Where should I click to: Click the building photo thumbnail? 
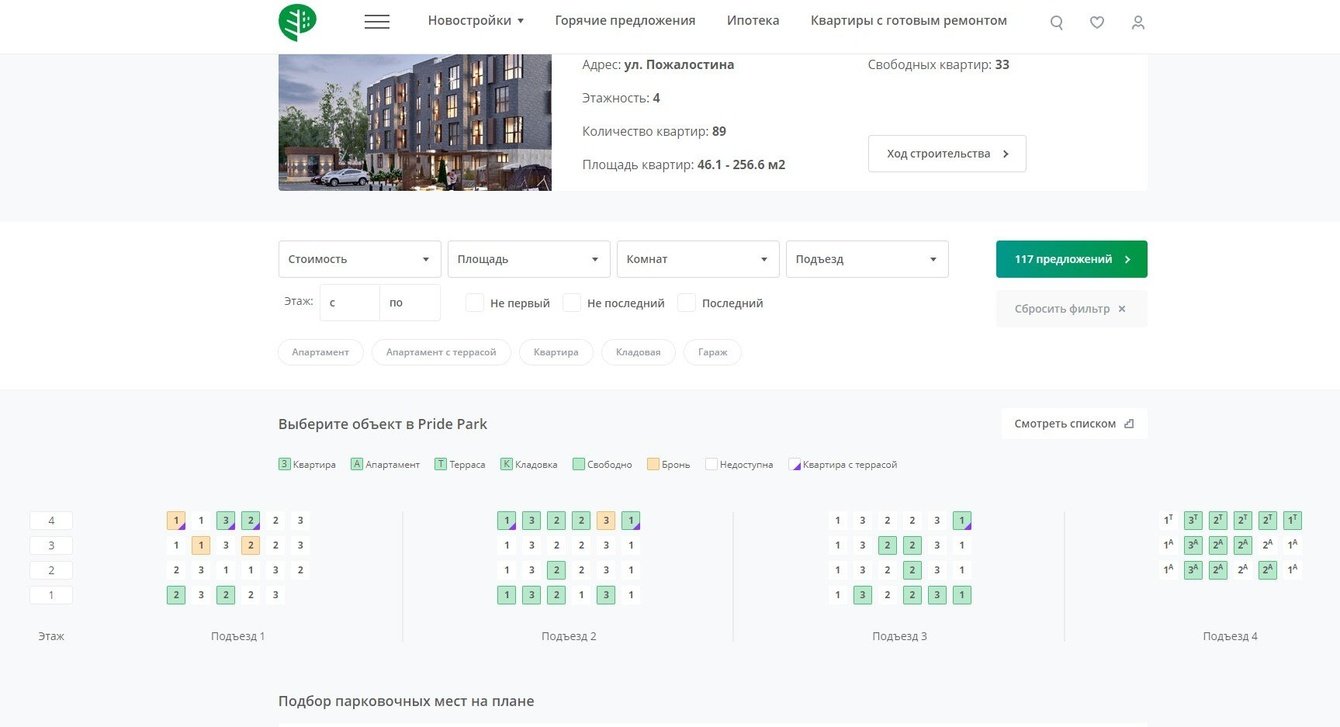click(x=415, y=122)
